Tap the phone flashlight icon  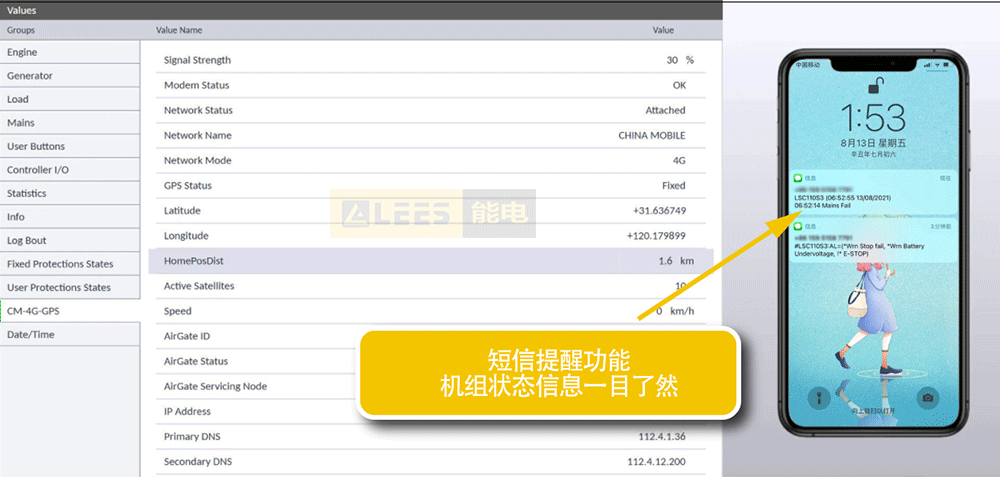click(x=819, y=399)
